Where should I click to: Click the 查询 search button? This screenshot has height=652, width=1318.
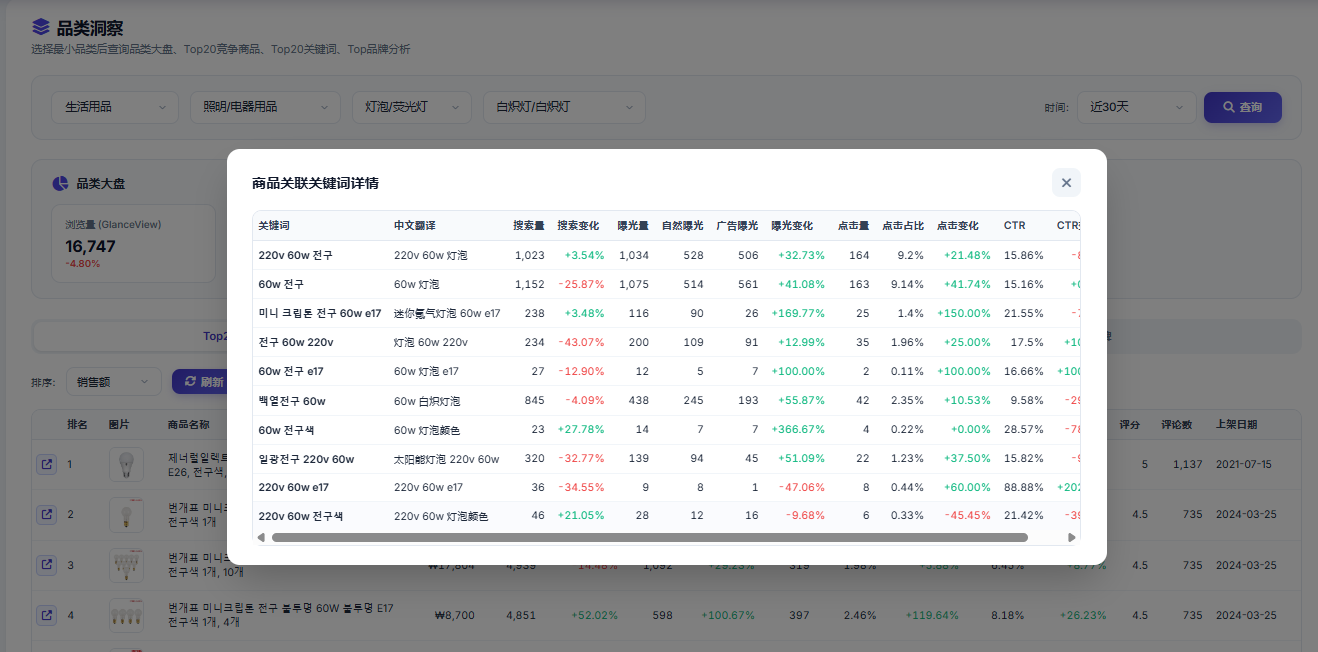point(1242,107)
